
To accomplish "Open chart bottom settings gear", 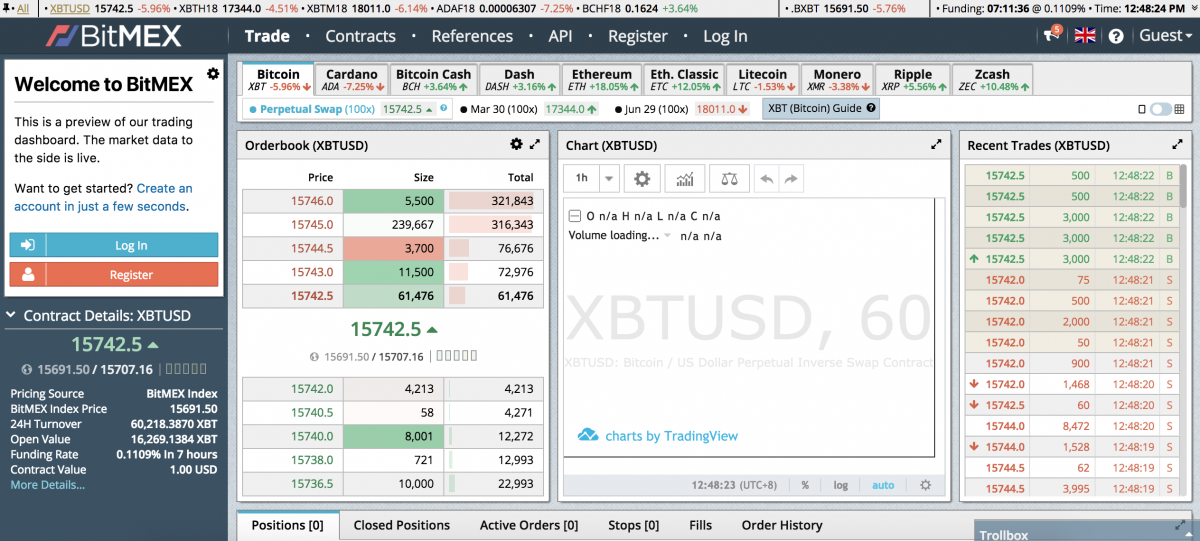I will [925, 485].
